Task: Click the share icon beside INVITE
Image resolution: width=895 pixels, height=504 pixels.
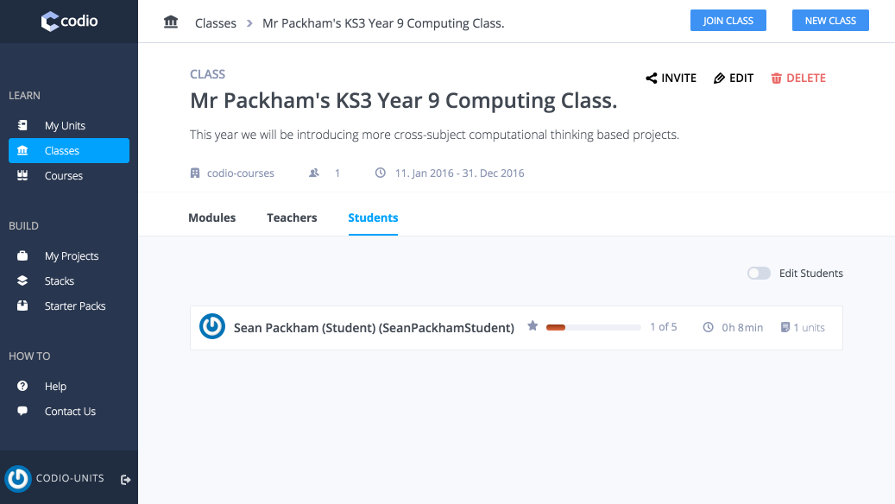Action: [651, 78]
